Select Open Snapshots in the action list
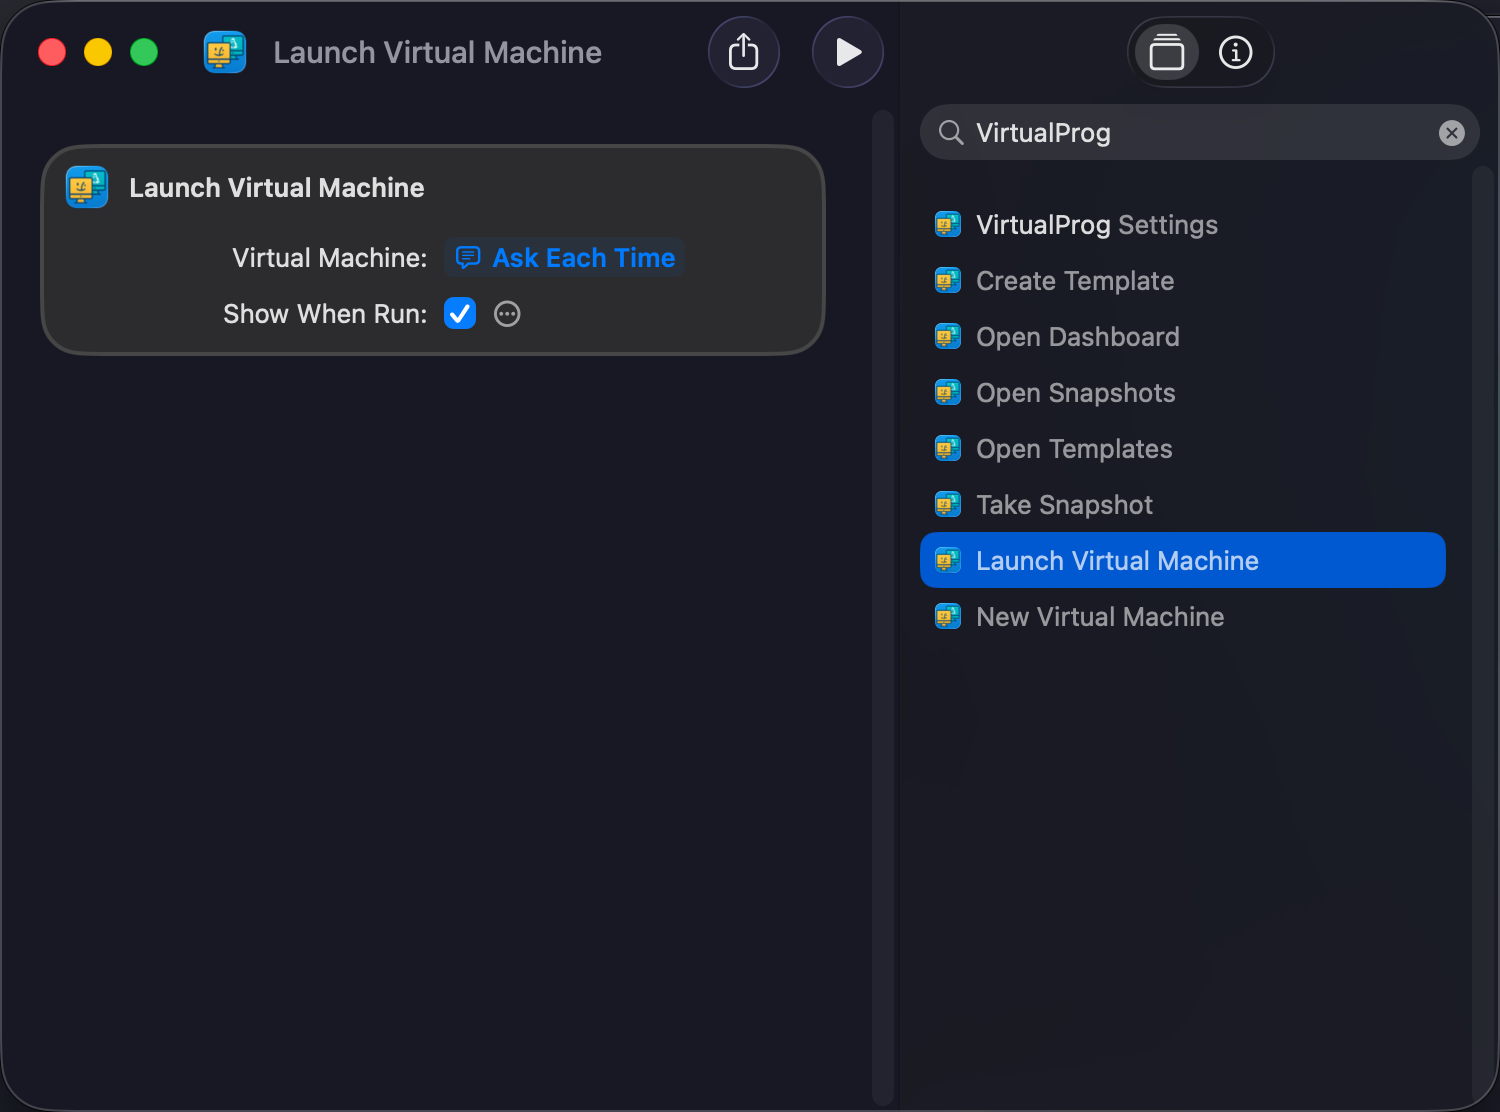Image resolution: width=1500 pixels, height=1112 pixels. 1075,393
